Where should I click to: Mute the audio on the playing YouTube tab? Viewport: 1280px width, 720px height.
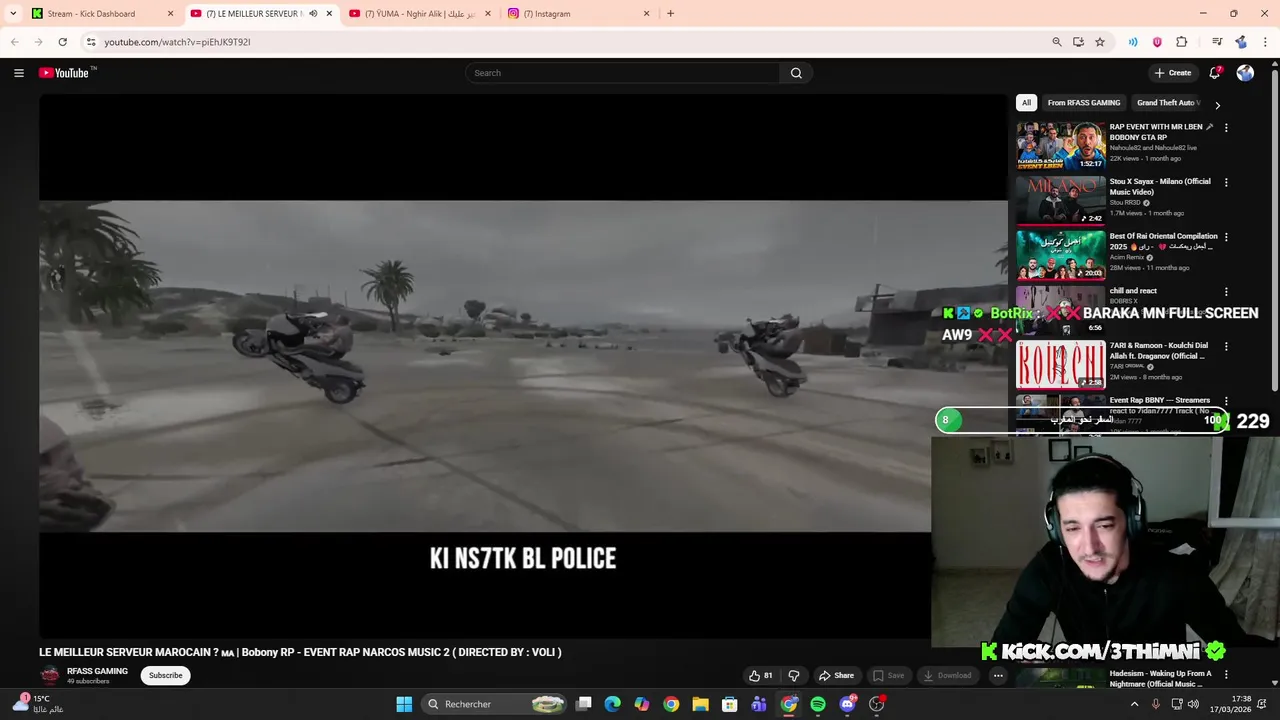click(313, 14)
